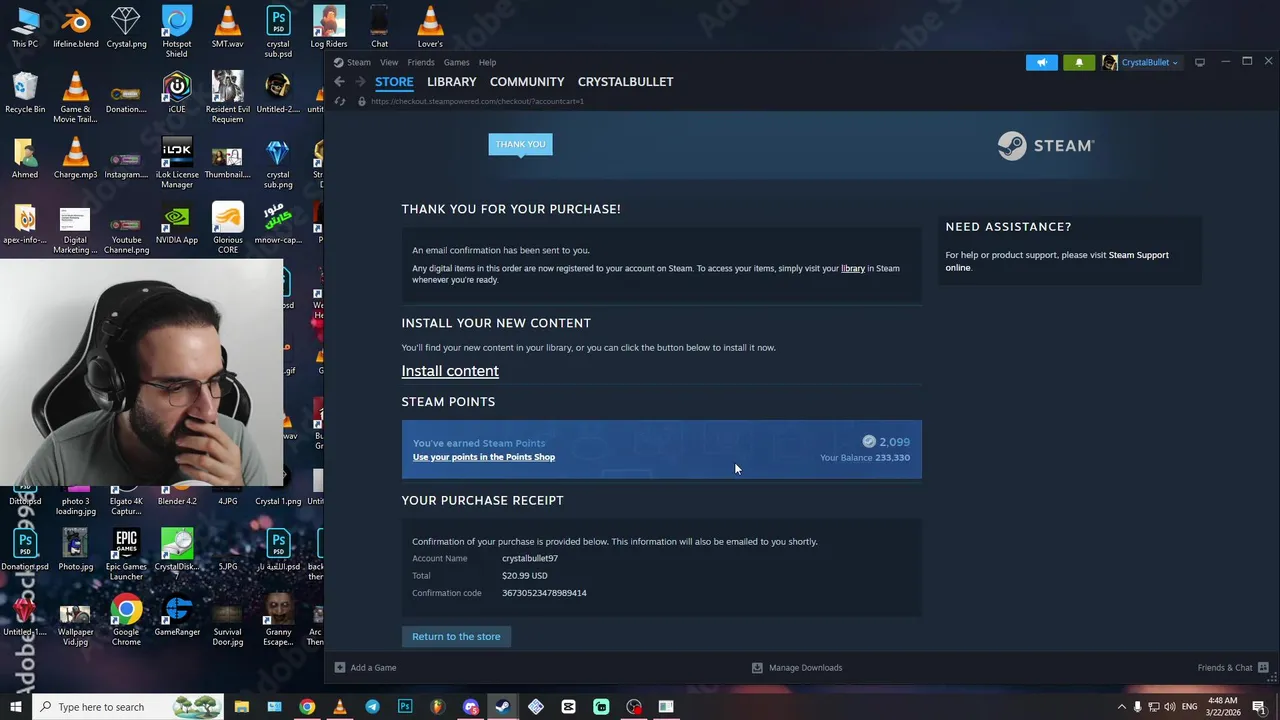Click the $20.99 USD total value

(524, 576)
